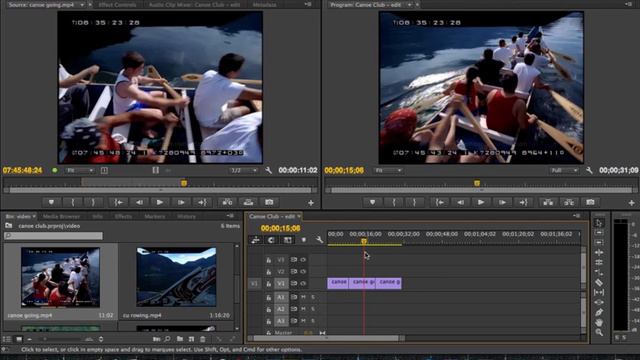Open Source monitor settings wrench
640x360 pixels.
(x=268, y=170)
